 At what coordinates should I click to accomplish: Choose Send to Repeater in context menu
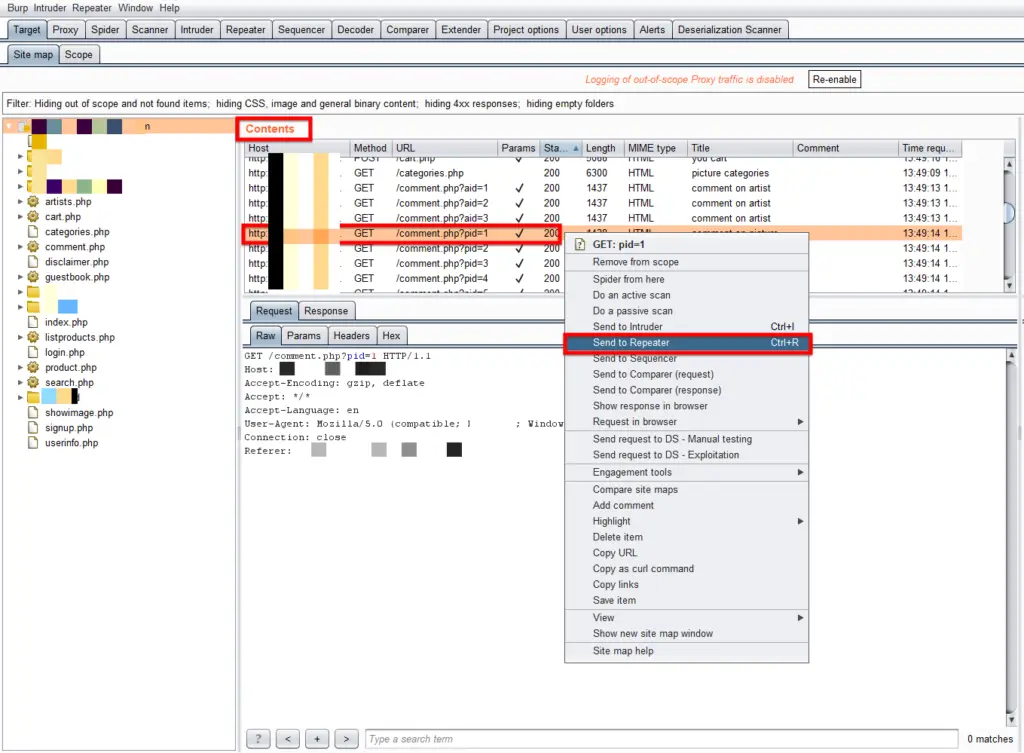pyautogui.click(x=686, y=343)
